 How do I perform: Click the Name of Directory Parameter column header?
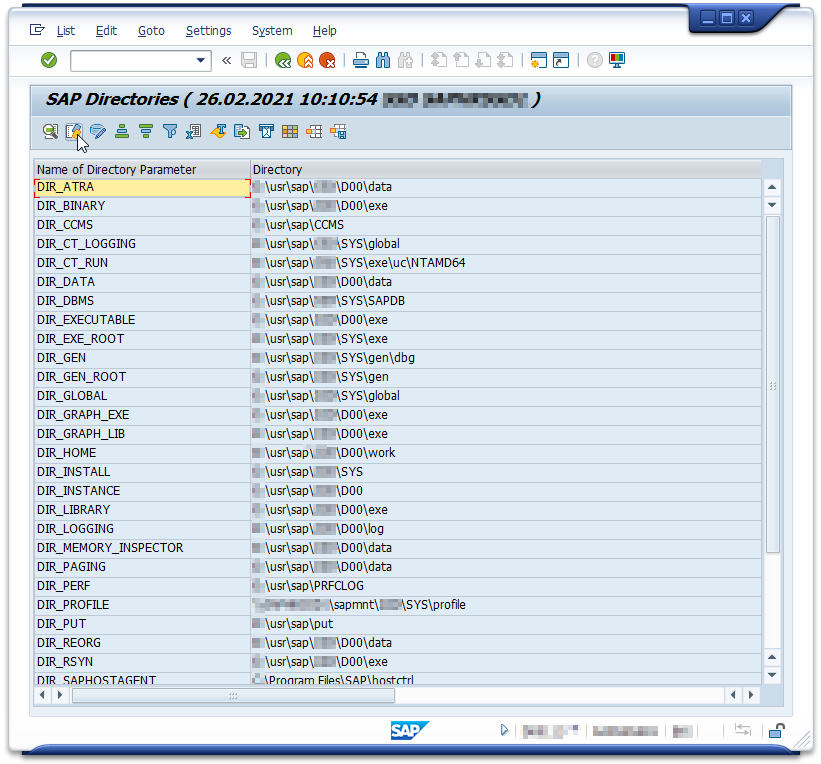pos(142,169)
